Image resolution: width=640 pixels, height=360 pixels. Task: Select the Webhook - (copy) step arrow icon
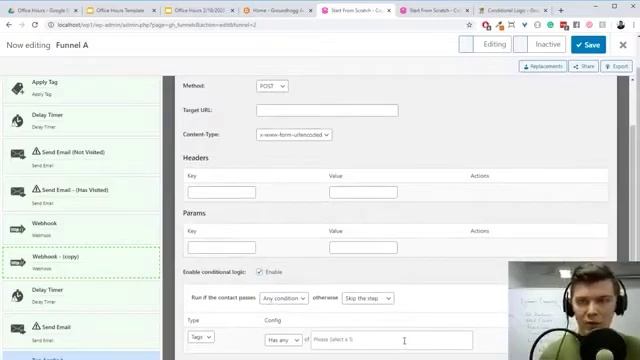(x=18, y=262)
